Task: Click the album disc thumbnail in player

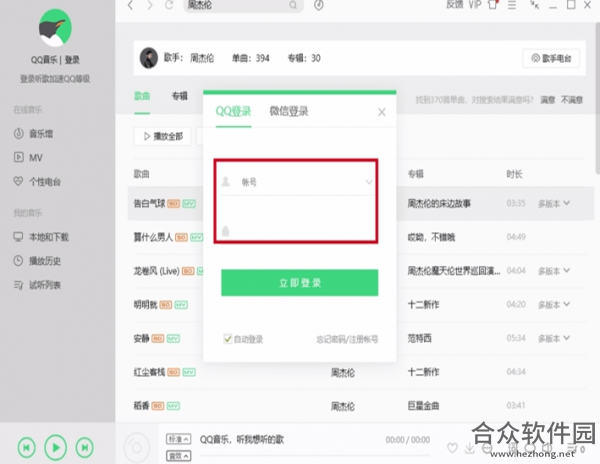Action: pos(137,447)
